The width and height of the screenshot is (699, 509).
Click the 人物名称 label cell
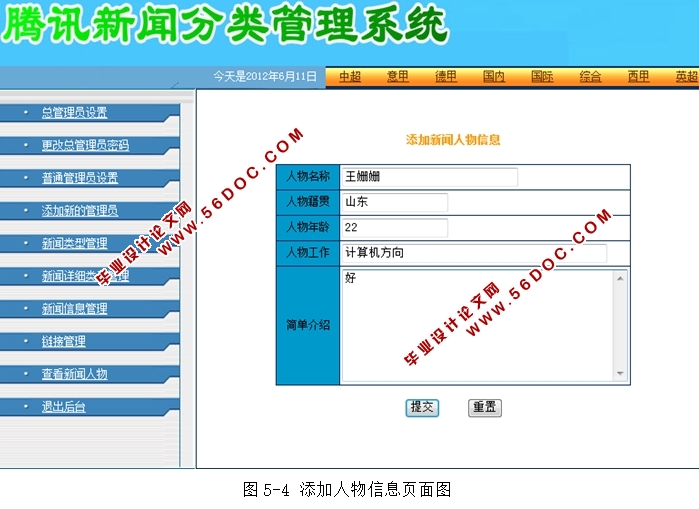[308, 177]
